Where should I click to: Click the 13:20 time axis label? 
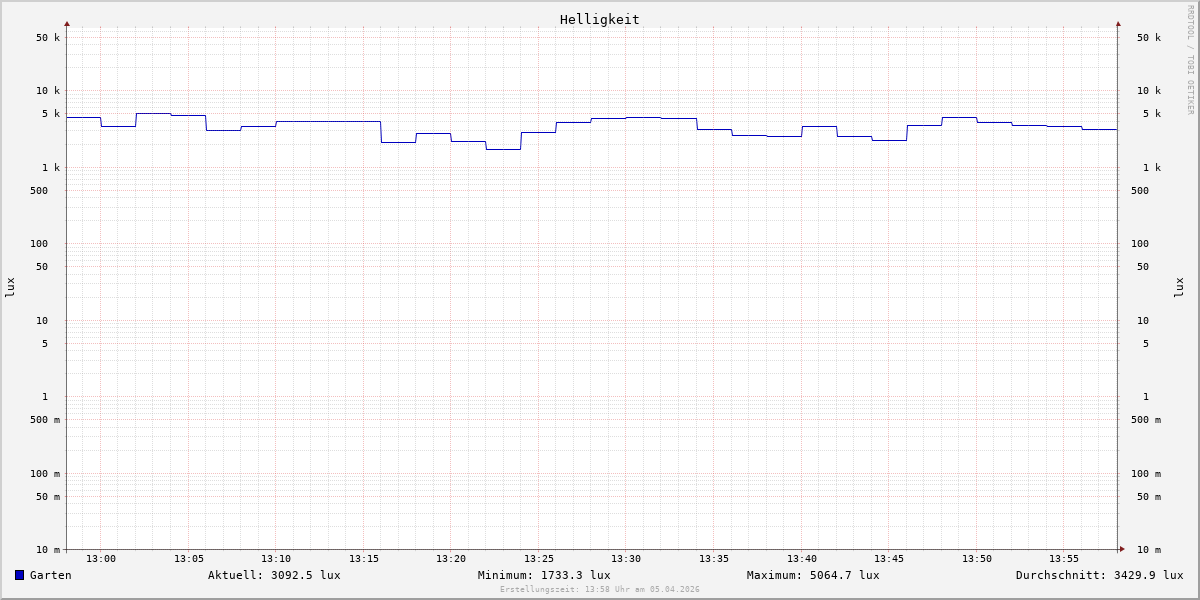451,558
